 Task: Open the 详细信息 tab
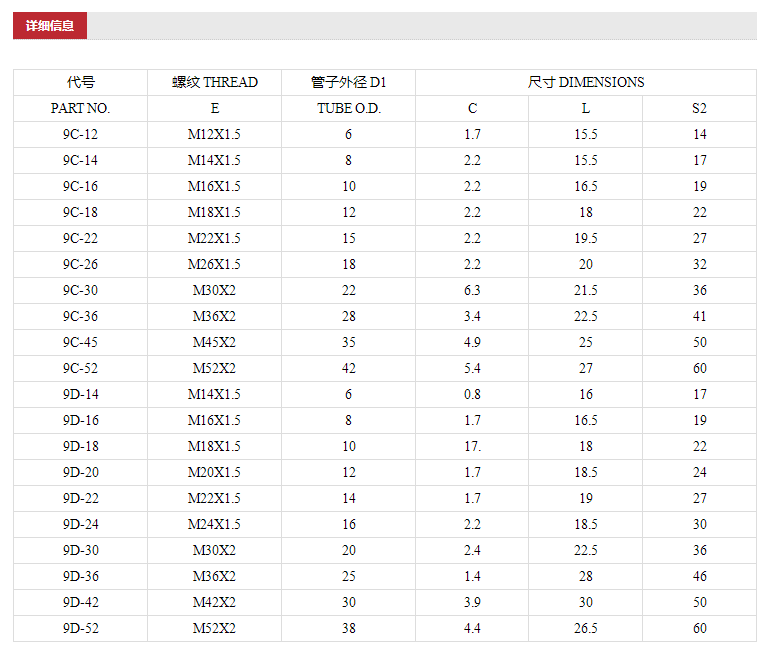coord(50,25)
